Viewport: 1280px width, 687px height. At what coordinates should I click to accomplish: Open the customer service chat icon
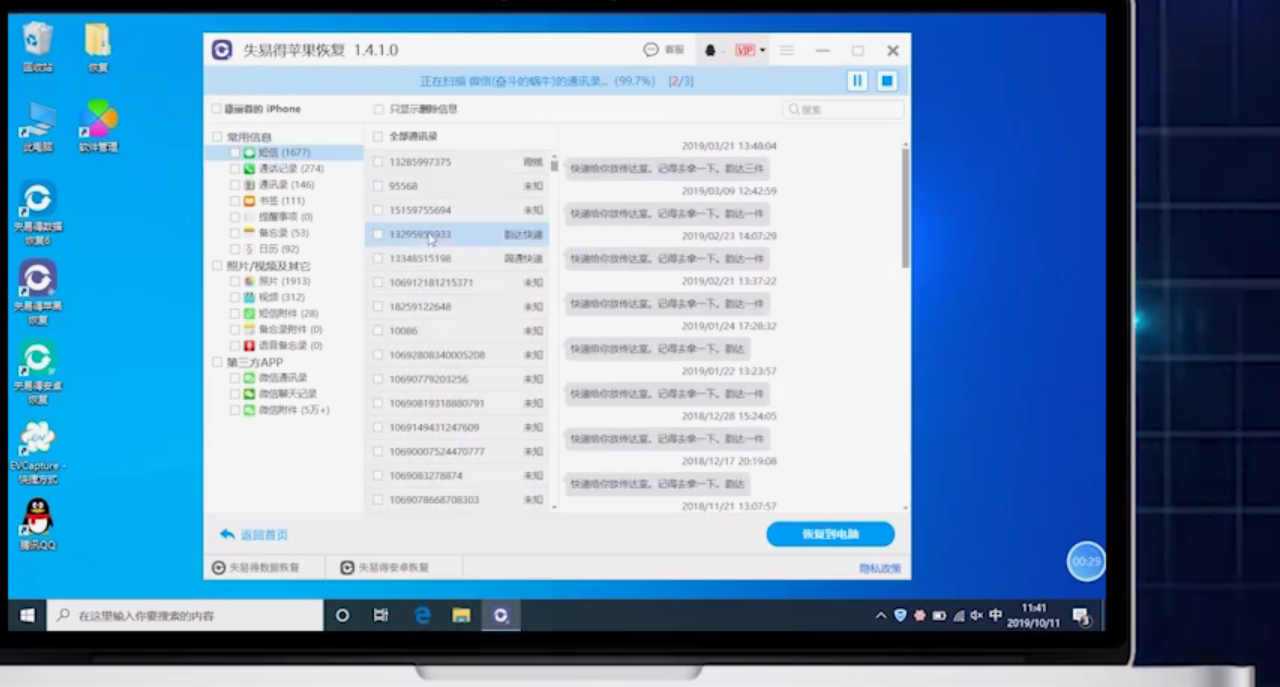coord(651,50)
